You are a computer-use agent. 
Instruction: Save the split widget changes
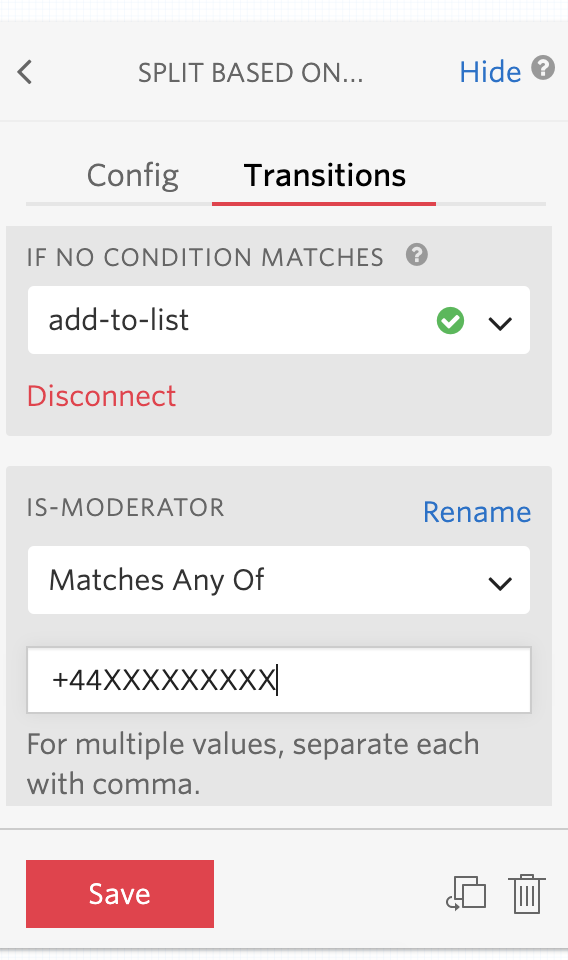(x=120, y=894)
